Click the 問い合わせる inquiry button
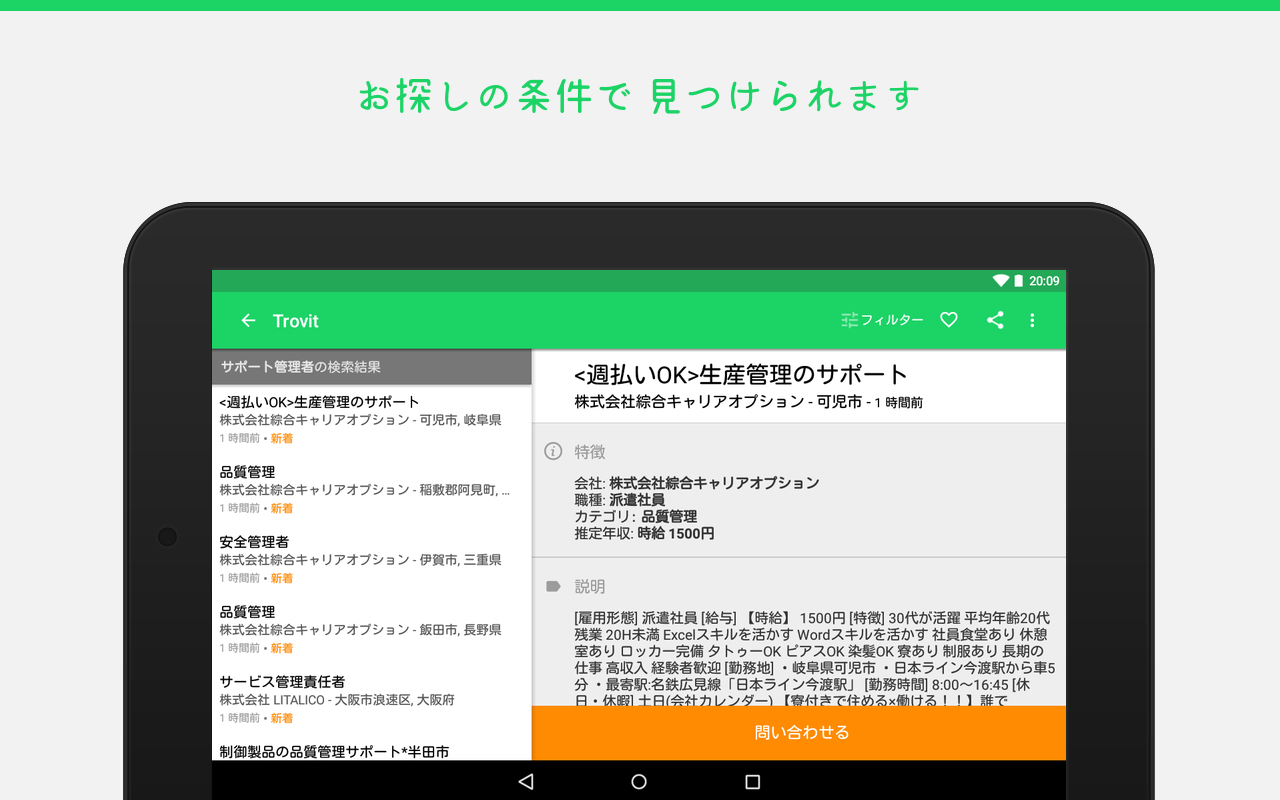The width and height of the screenshot is (1280, 800). [799, 733]
